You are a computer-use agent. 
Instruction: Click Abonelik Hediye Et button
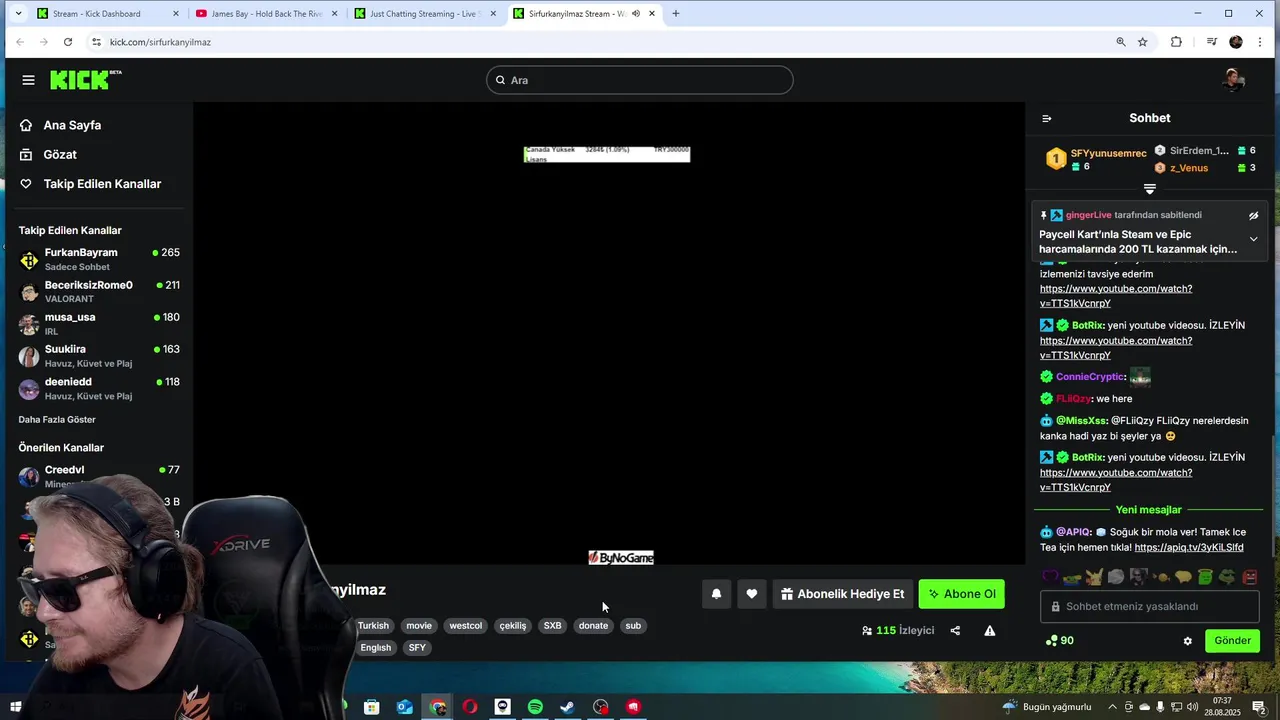842,594
